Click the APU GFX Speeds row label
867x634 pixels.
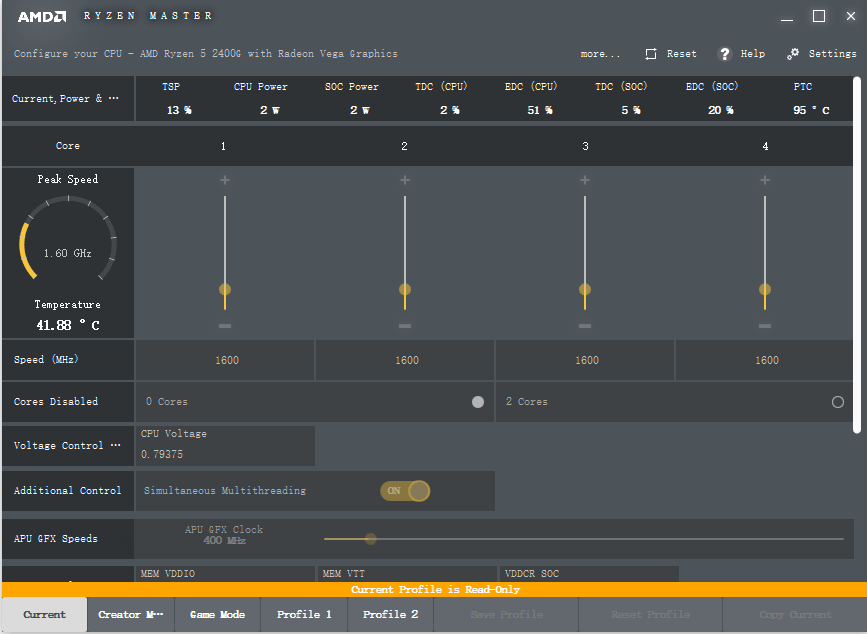coord(56,538)
